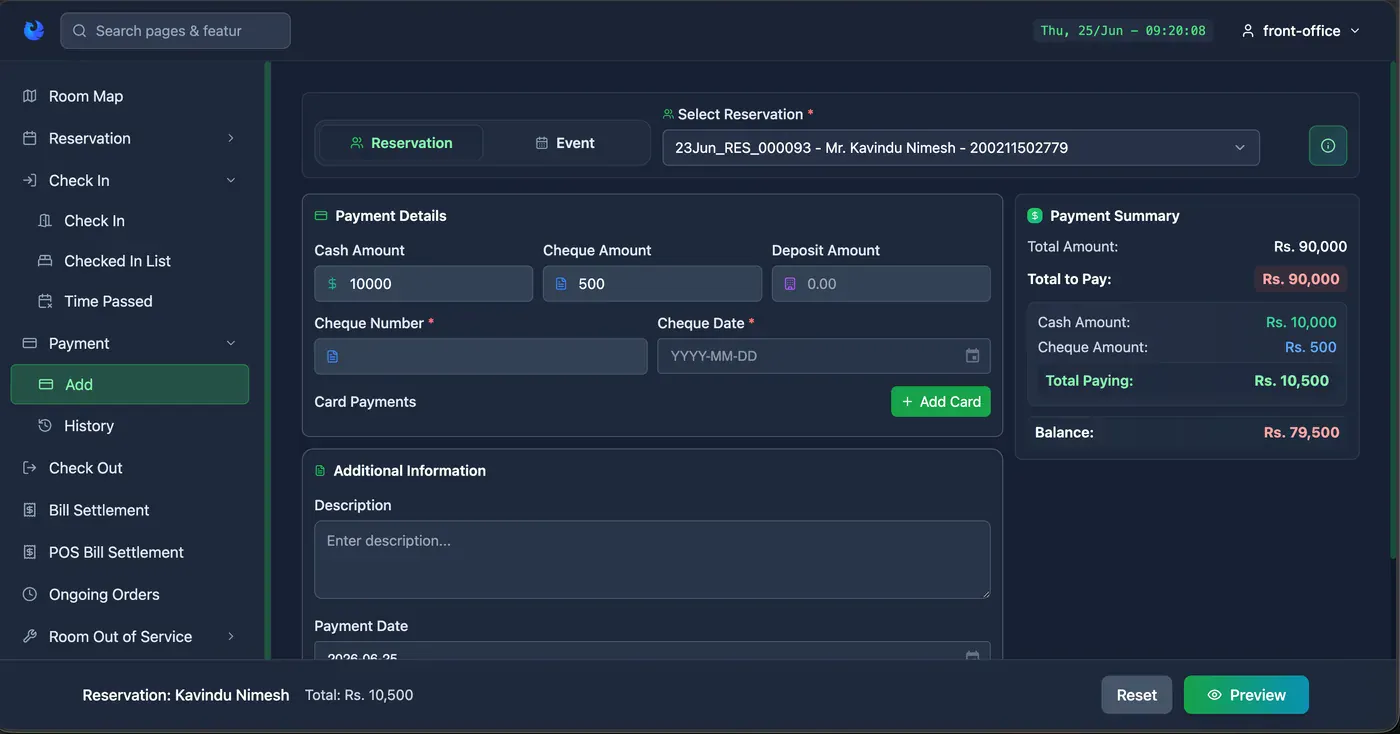This screenshot has height=734, width=1400.
Task: Click the Balance Rs. 79,500 value
Action: [x=1301, y=433]
